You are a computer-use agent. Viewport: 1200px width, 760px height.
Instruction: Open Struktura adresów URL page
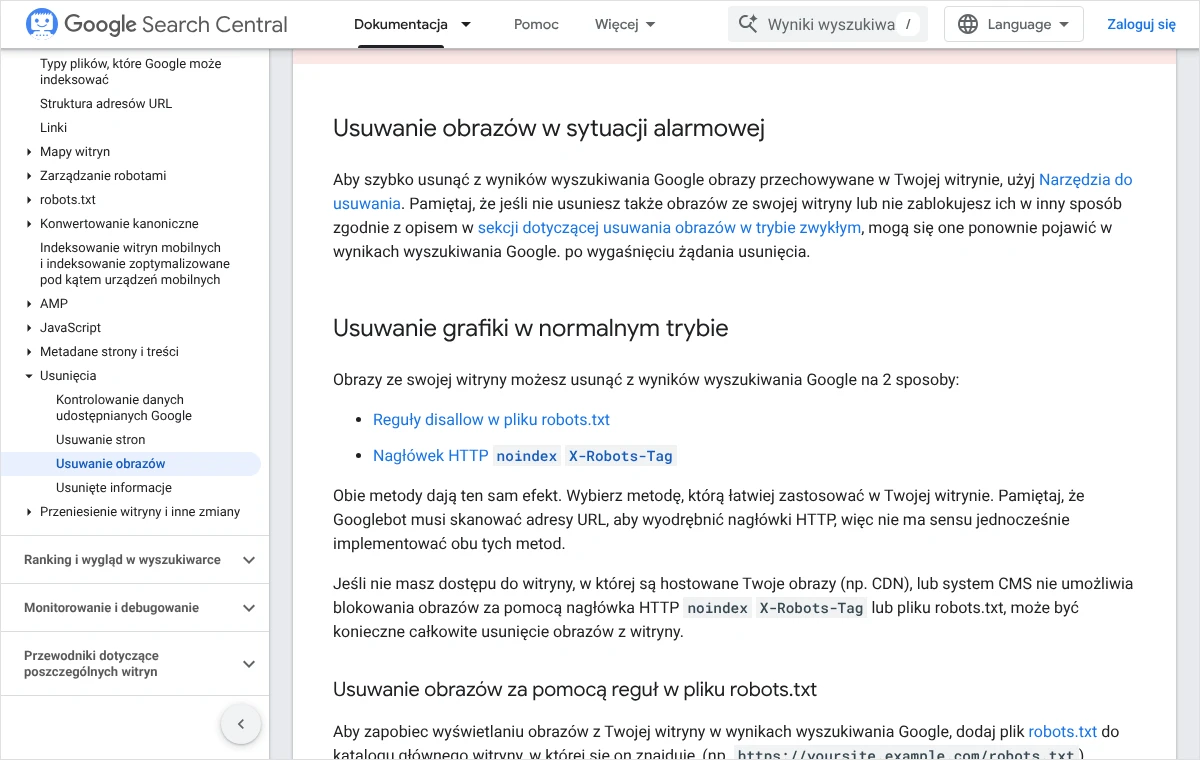106,104
